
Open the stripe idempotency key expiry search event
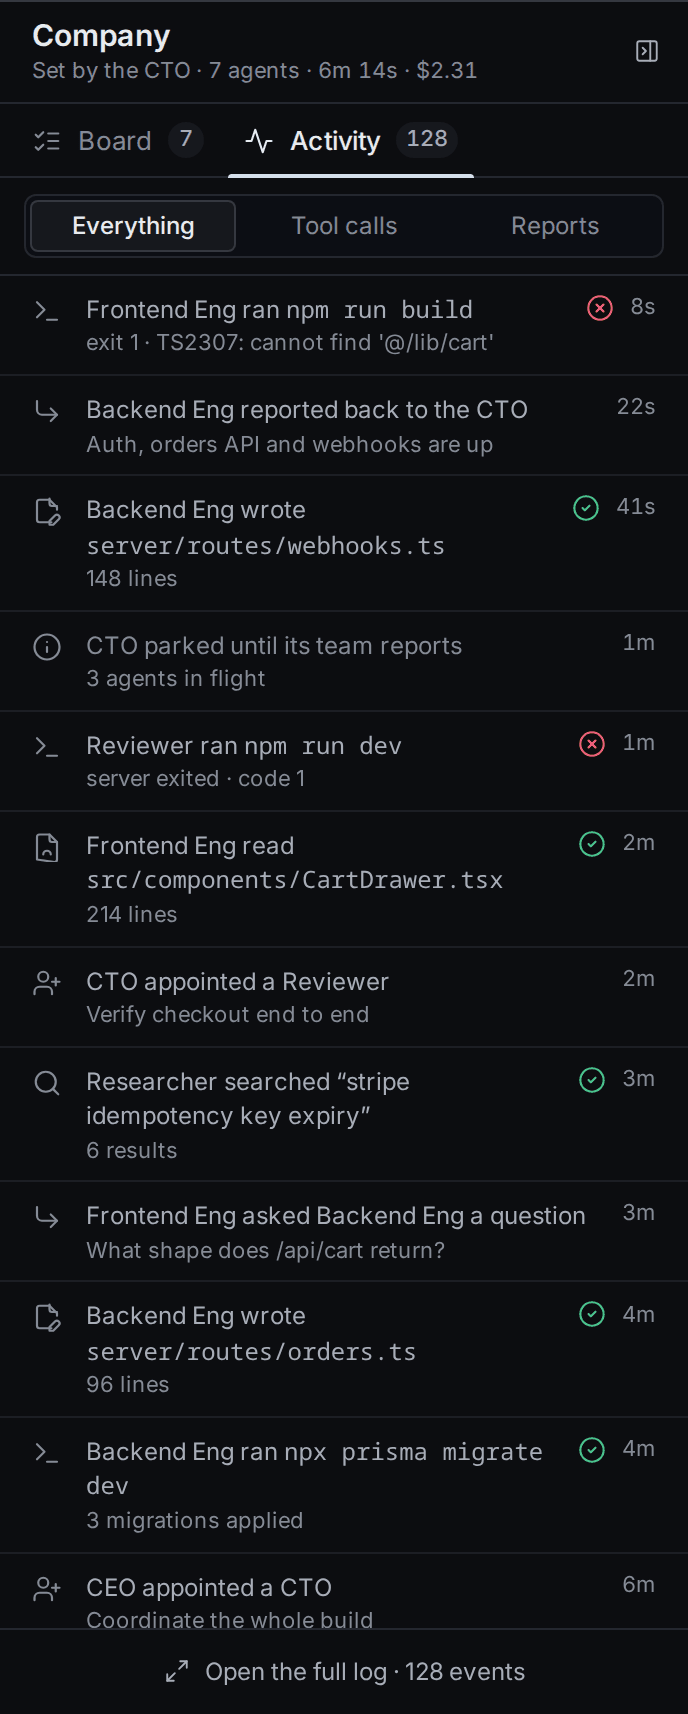point(344,1114)
